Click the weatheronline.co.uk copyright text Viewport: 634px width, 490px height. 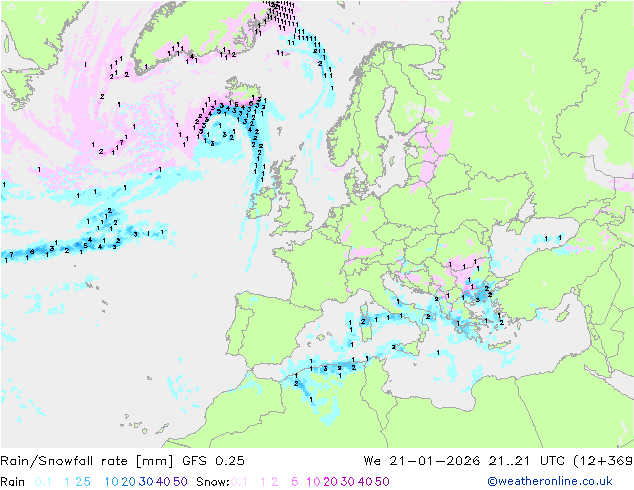pos(549,481)
